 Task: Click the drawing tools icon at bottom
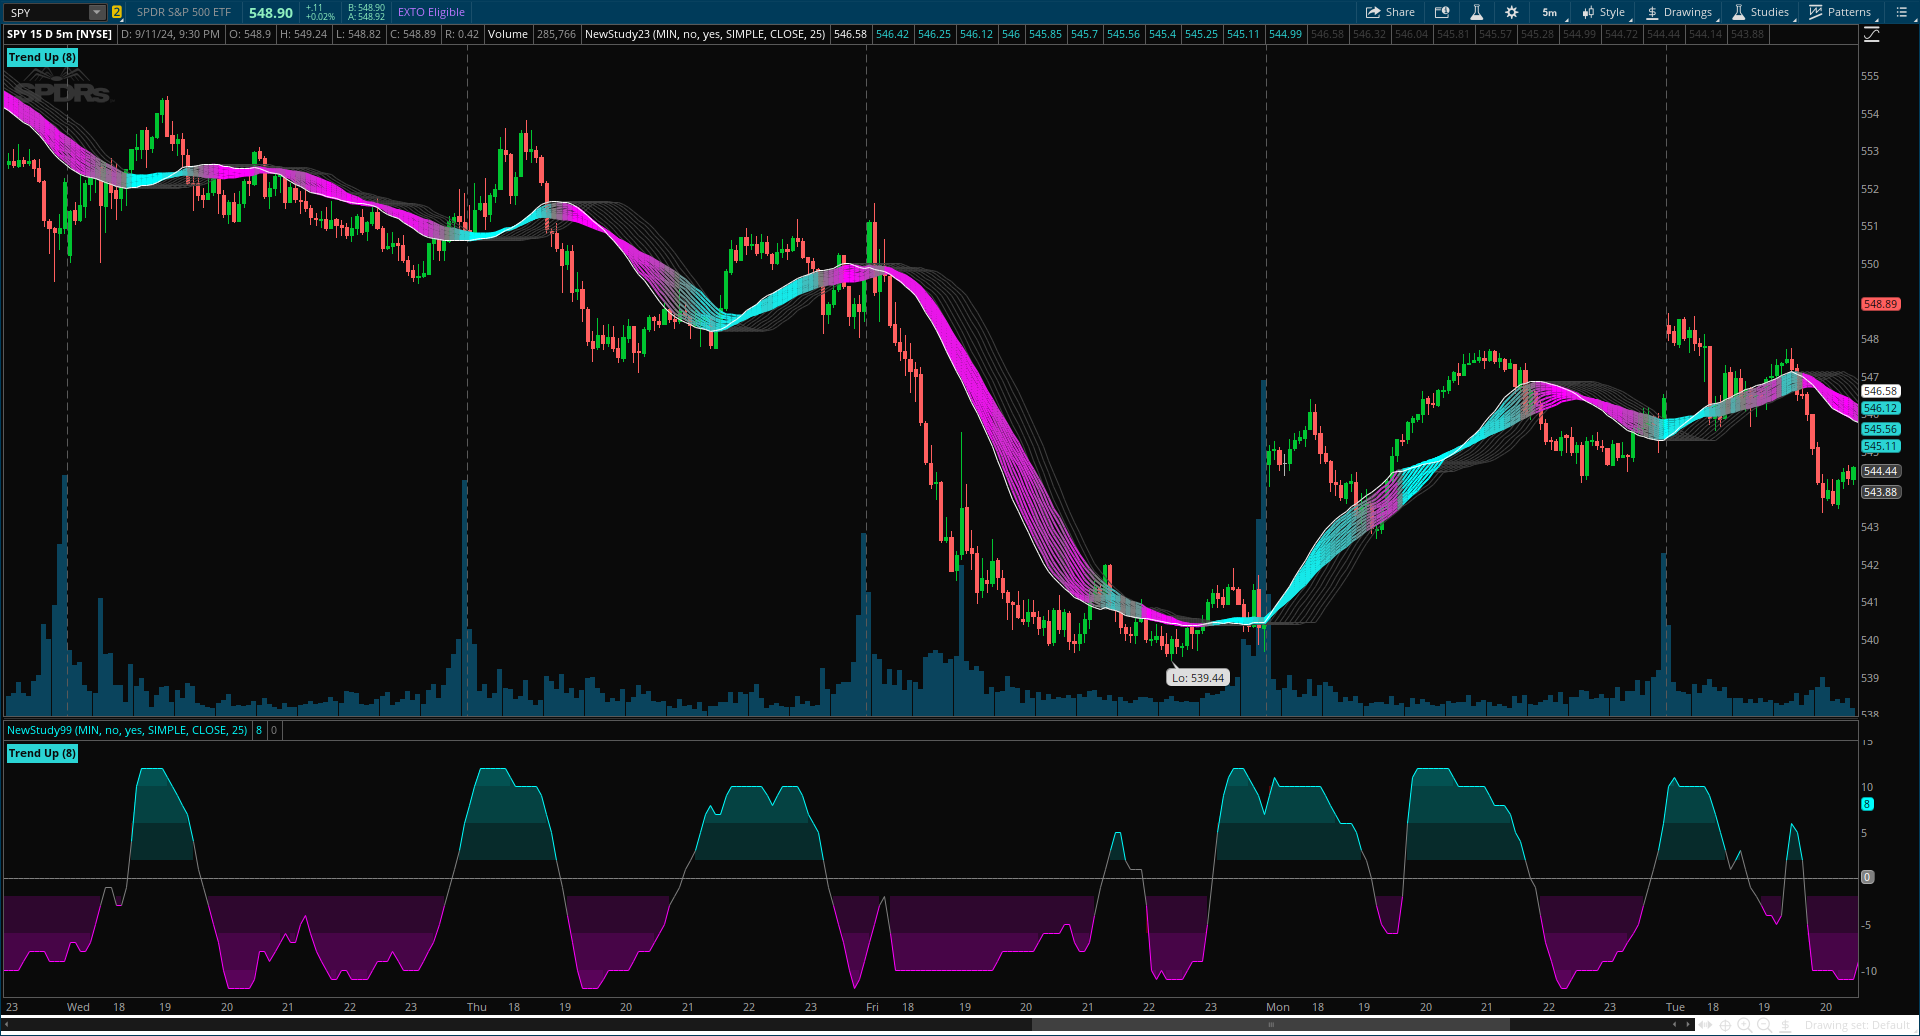[x=1785, y=1025]
